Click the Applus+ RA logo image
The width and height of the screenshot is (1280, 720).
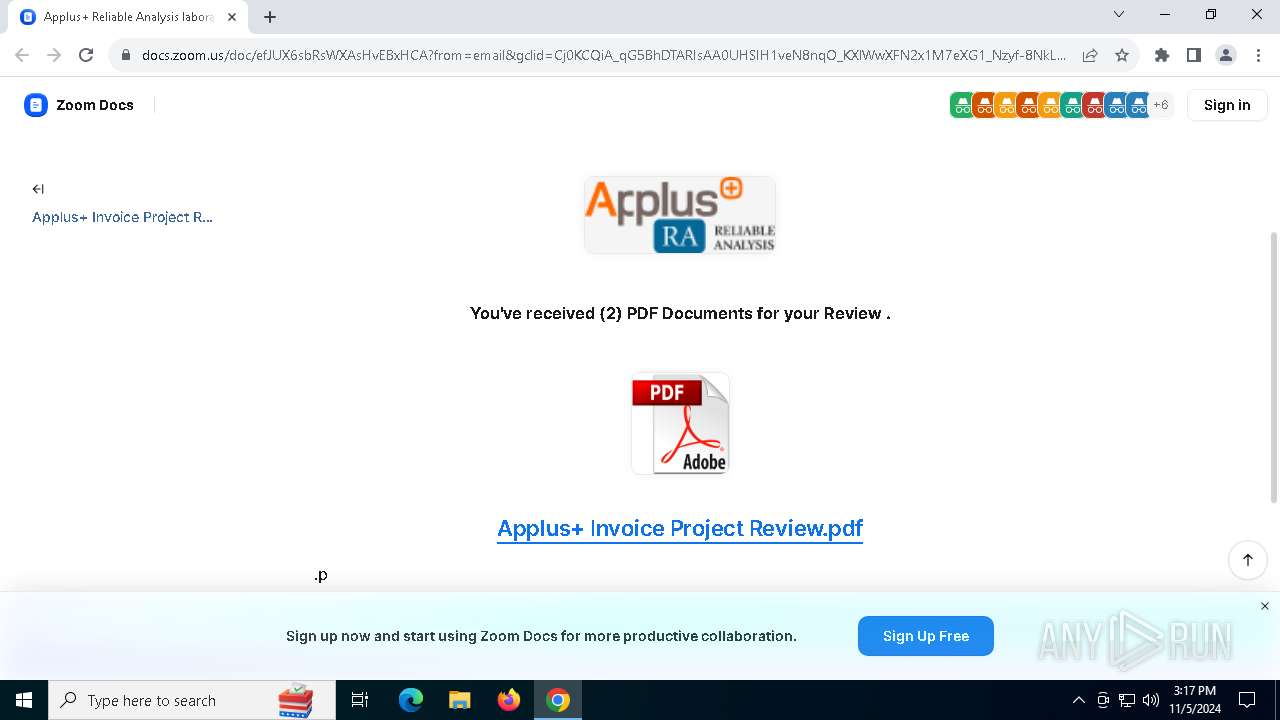pyautogui.click(x=680, y=215)
